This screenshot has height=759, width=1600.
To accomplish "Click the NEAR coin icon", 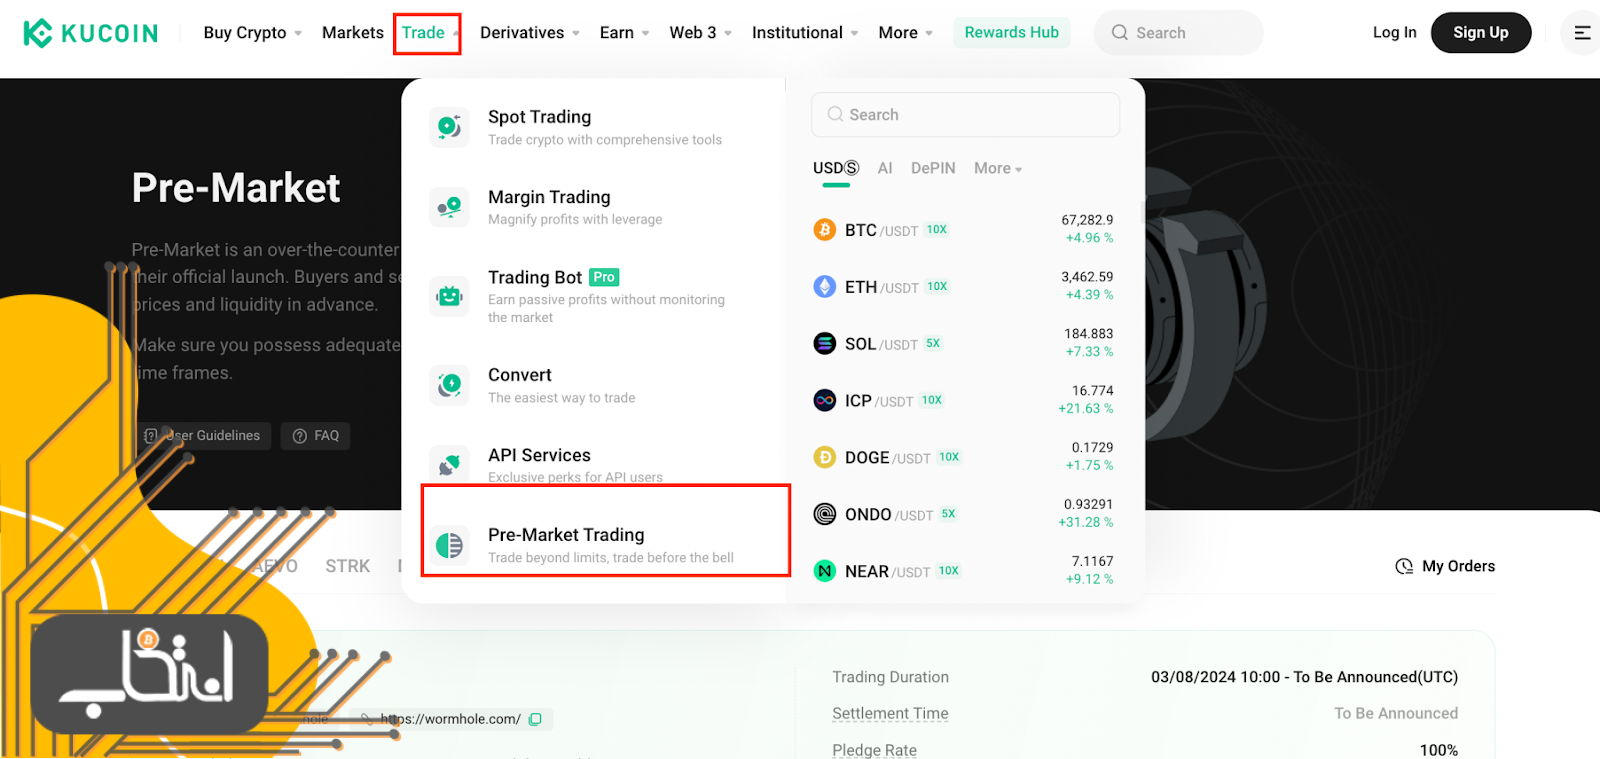I will tap(825, 571).
